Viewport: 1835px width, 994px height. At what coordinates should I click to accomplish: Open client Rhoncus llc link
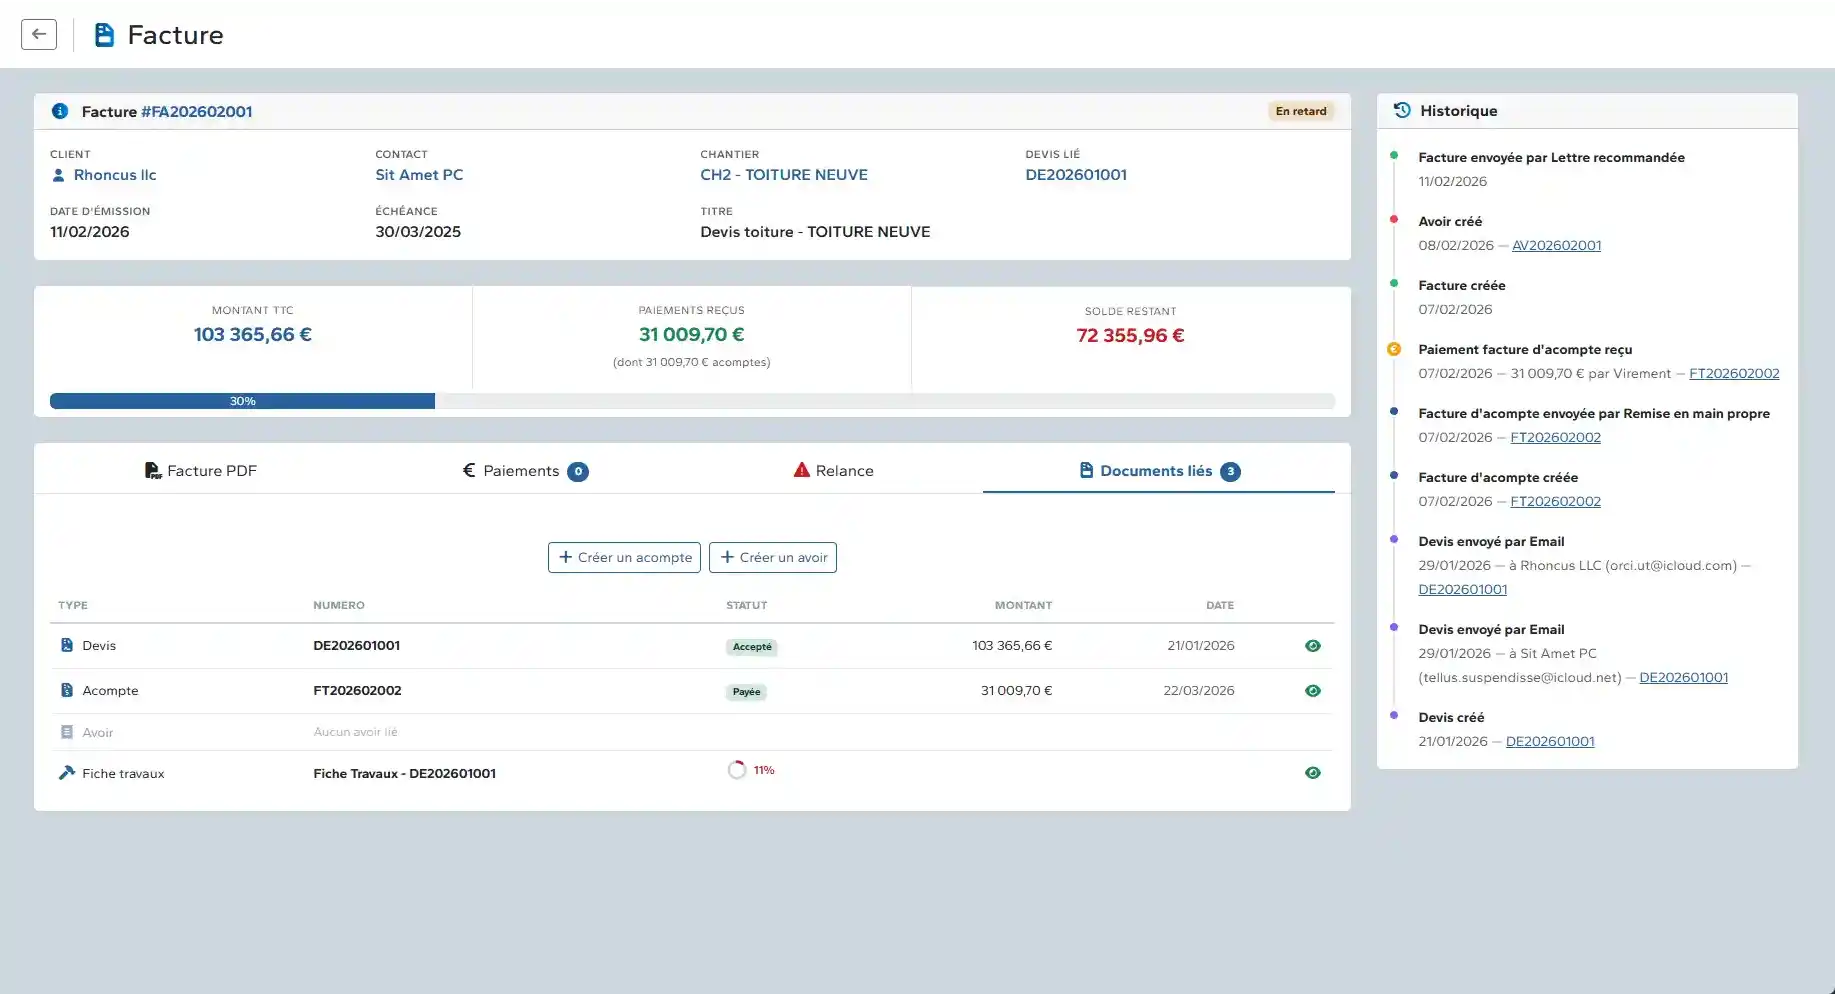click(115, 175)
